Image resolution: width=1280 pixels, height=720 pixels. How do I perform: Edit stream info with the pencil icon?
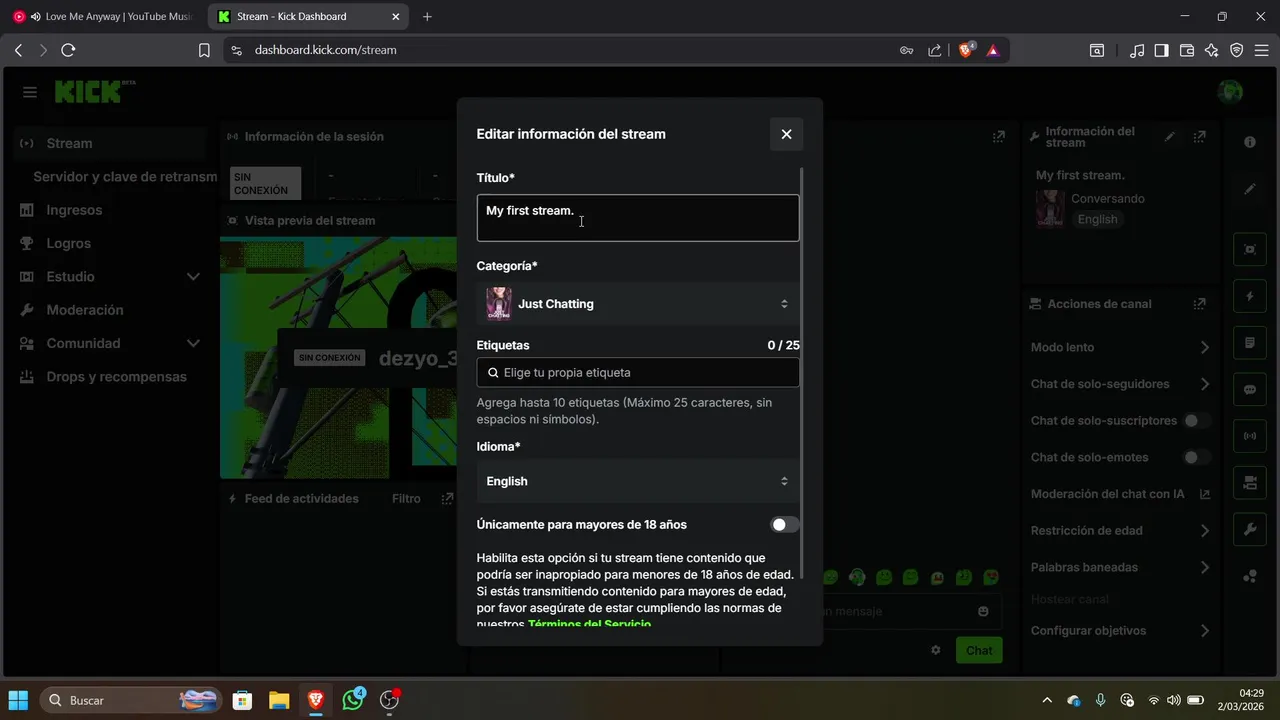pos(1171,137)
